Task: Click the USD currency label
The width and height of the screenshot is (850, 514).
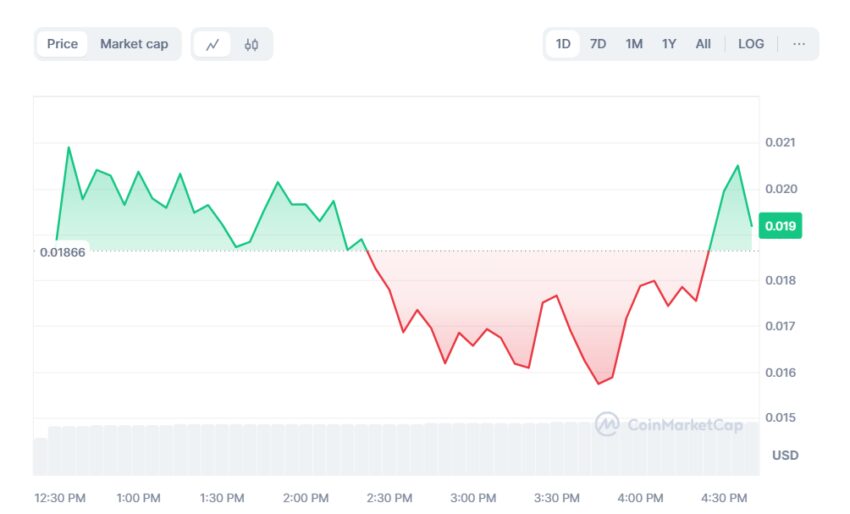Action: [785, 456]
